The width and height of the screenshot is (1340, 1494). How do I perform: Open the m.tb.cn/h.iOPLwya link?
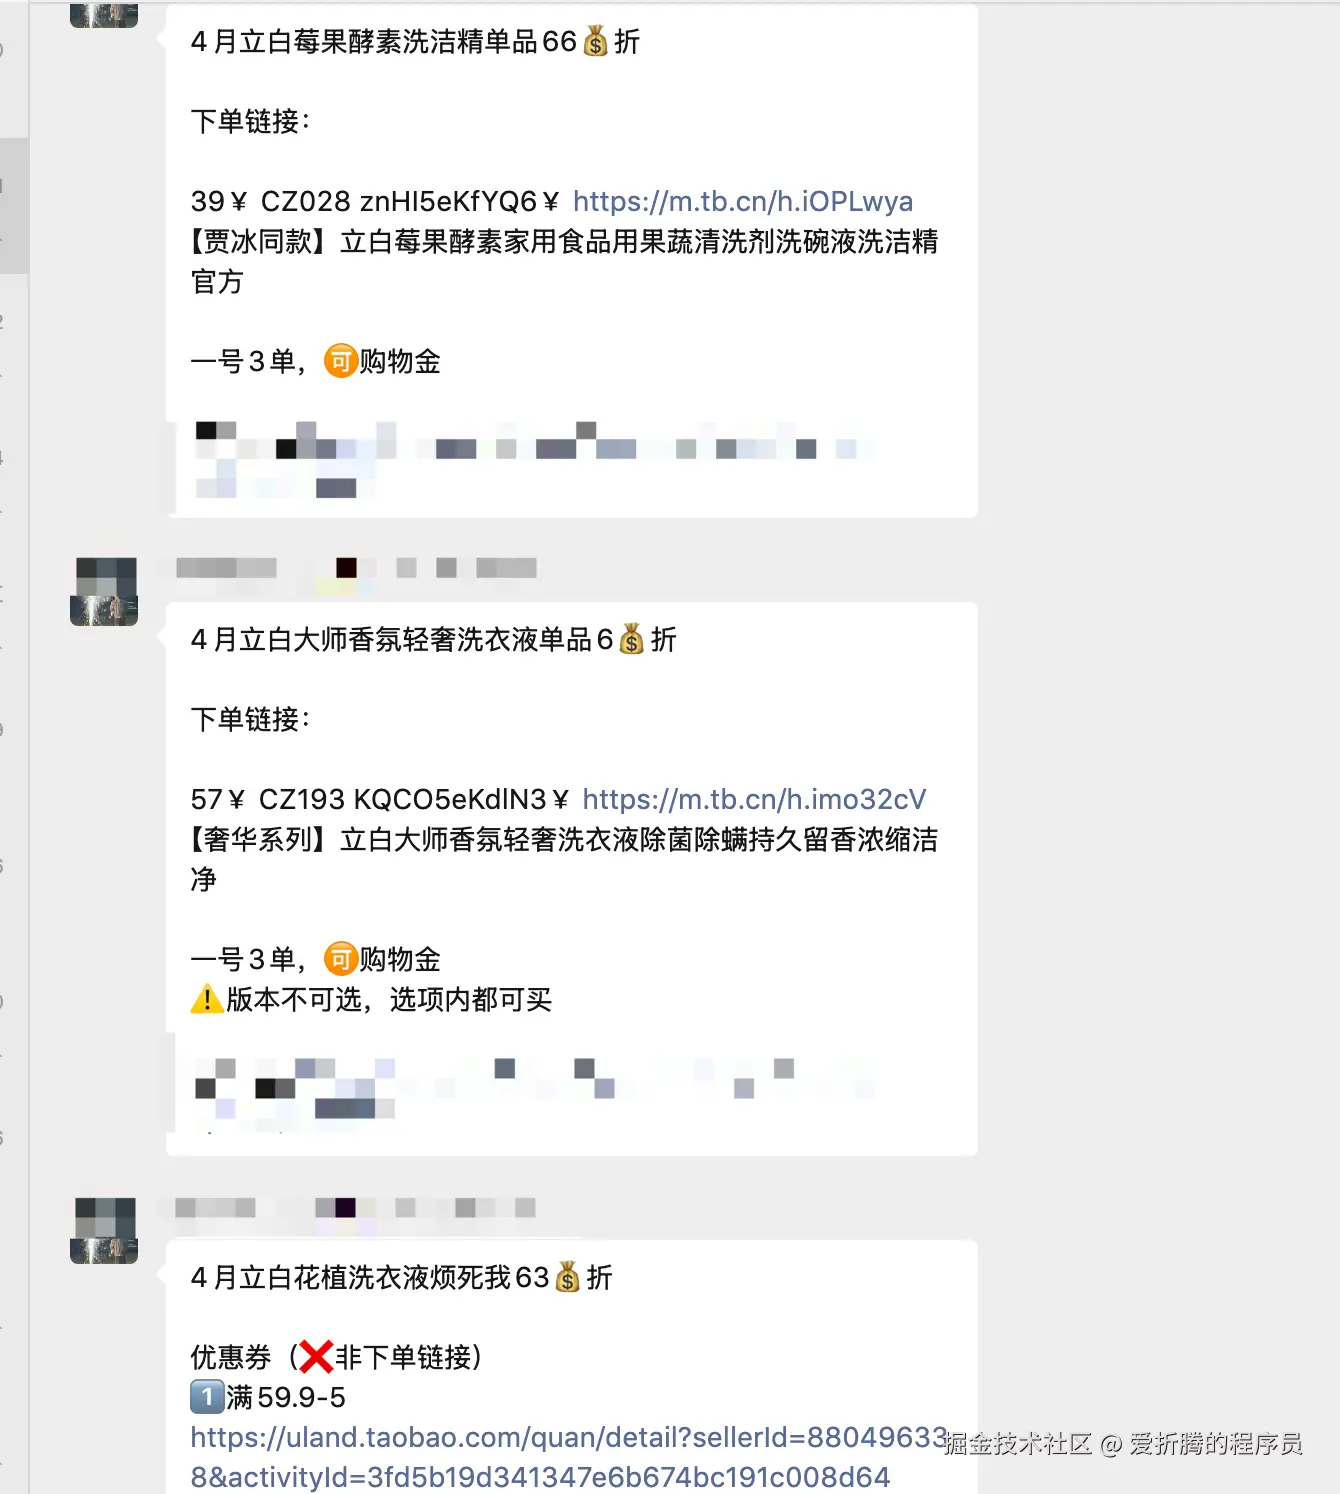pyautogui.click(x=742, y=202)
